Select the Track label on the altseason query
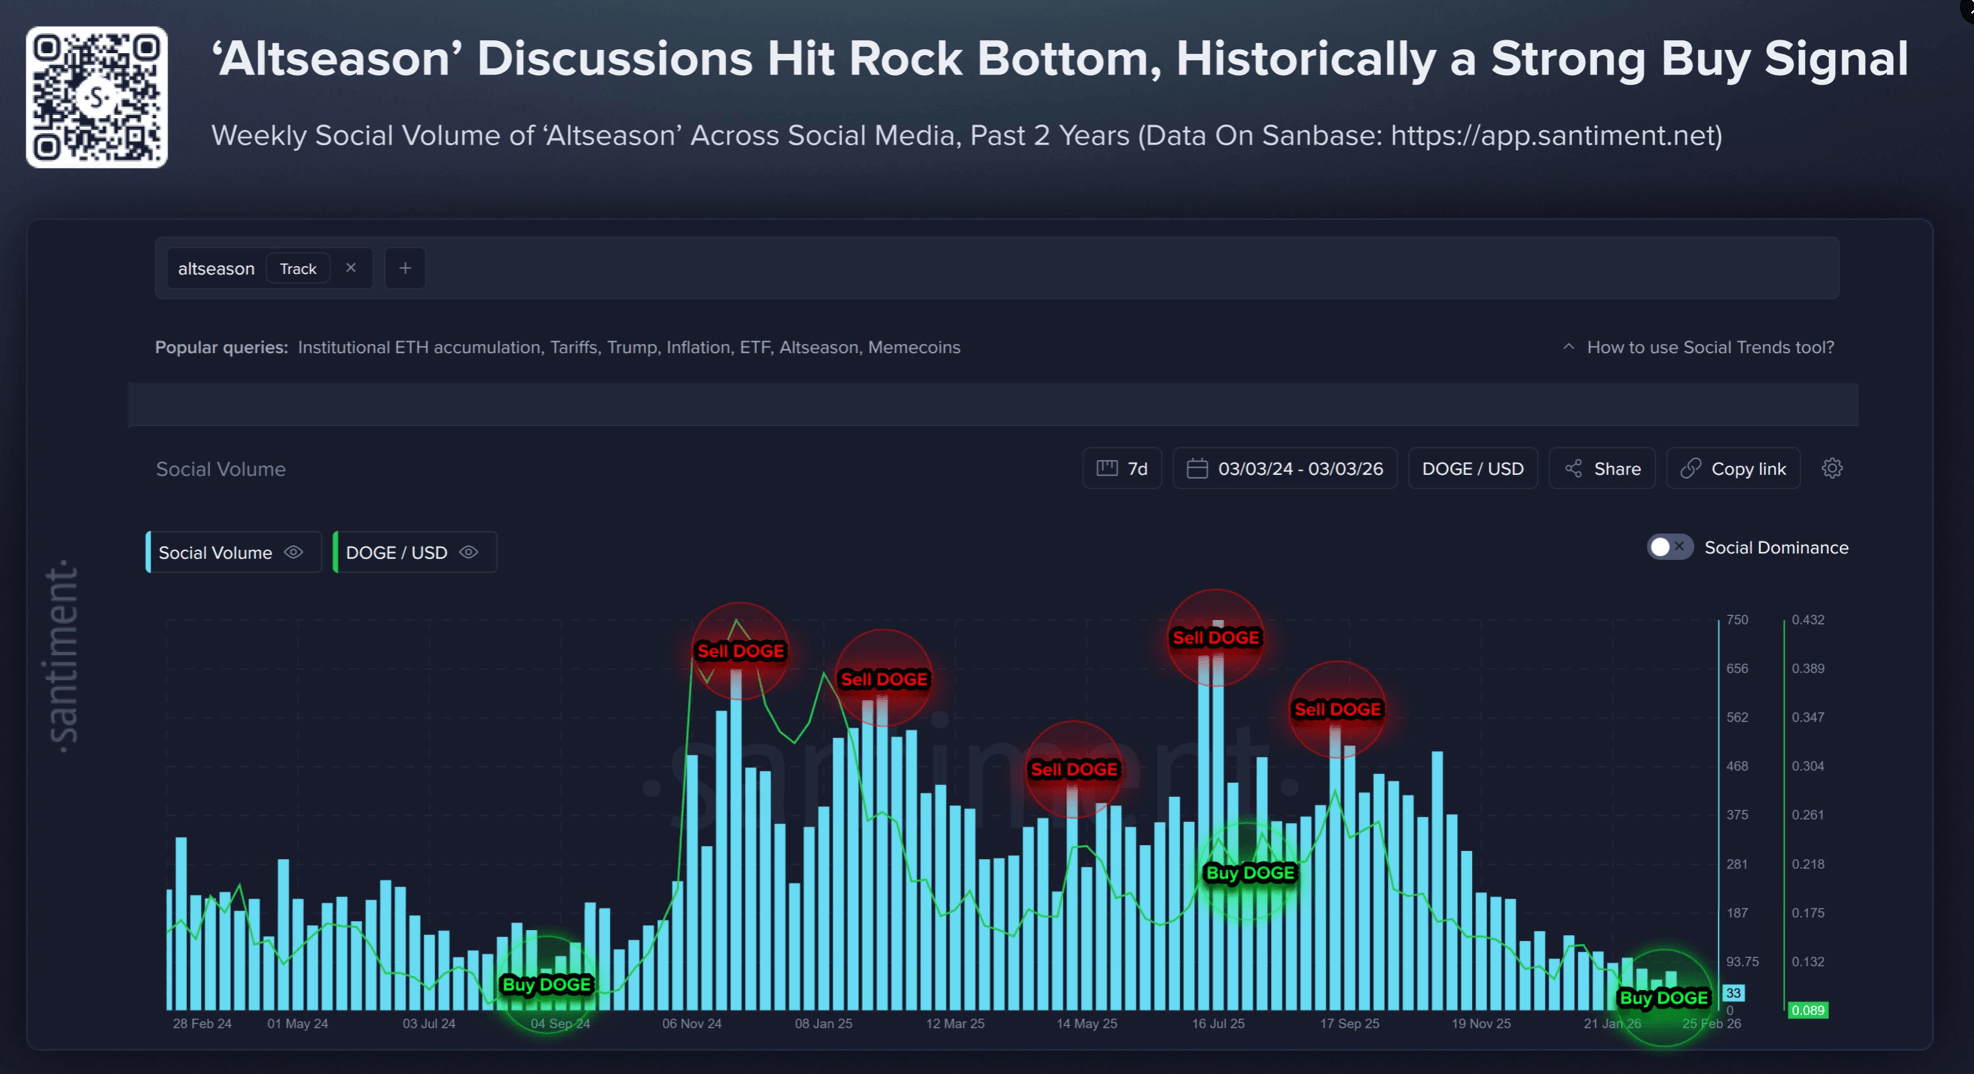This screenshot has width=1974, height=1074. [298, 268]
